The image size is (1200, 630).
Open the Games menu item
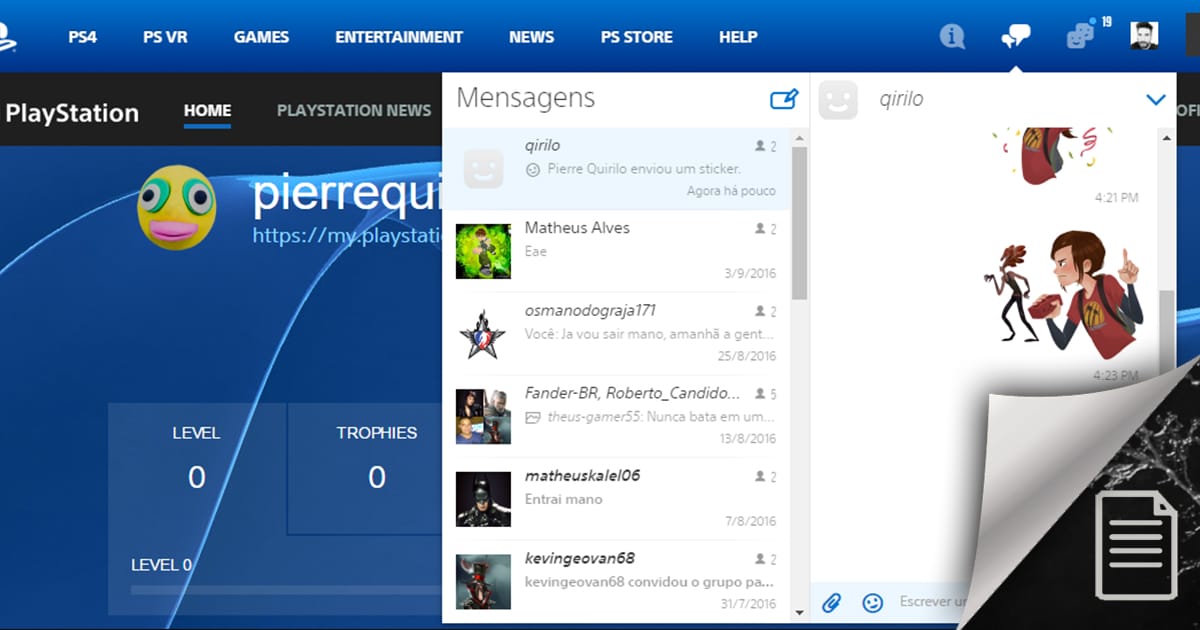tap(261, 37)
